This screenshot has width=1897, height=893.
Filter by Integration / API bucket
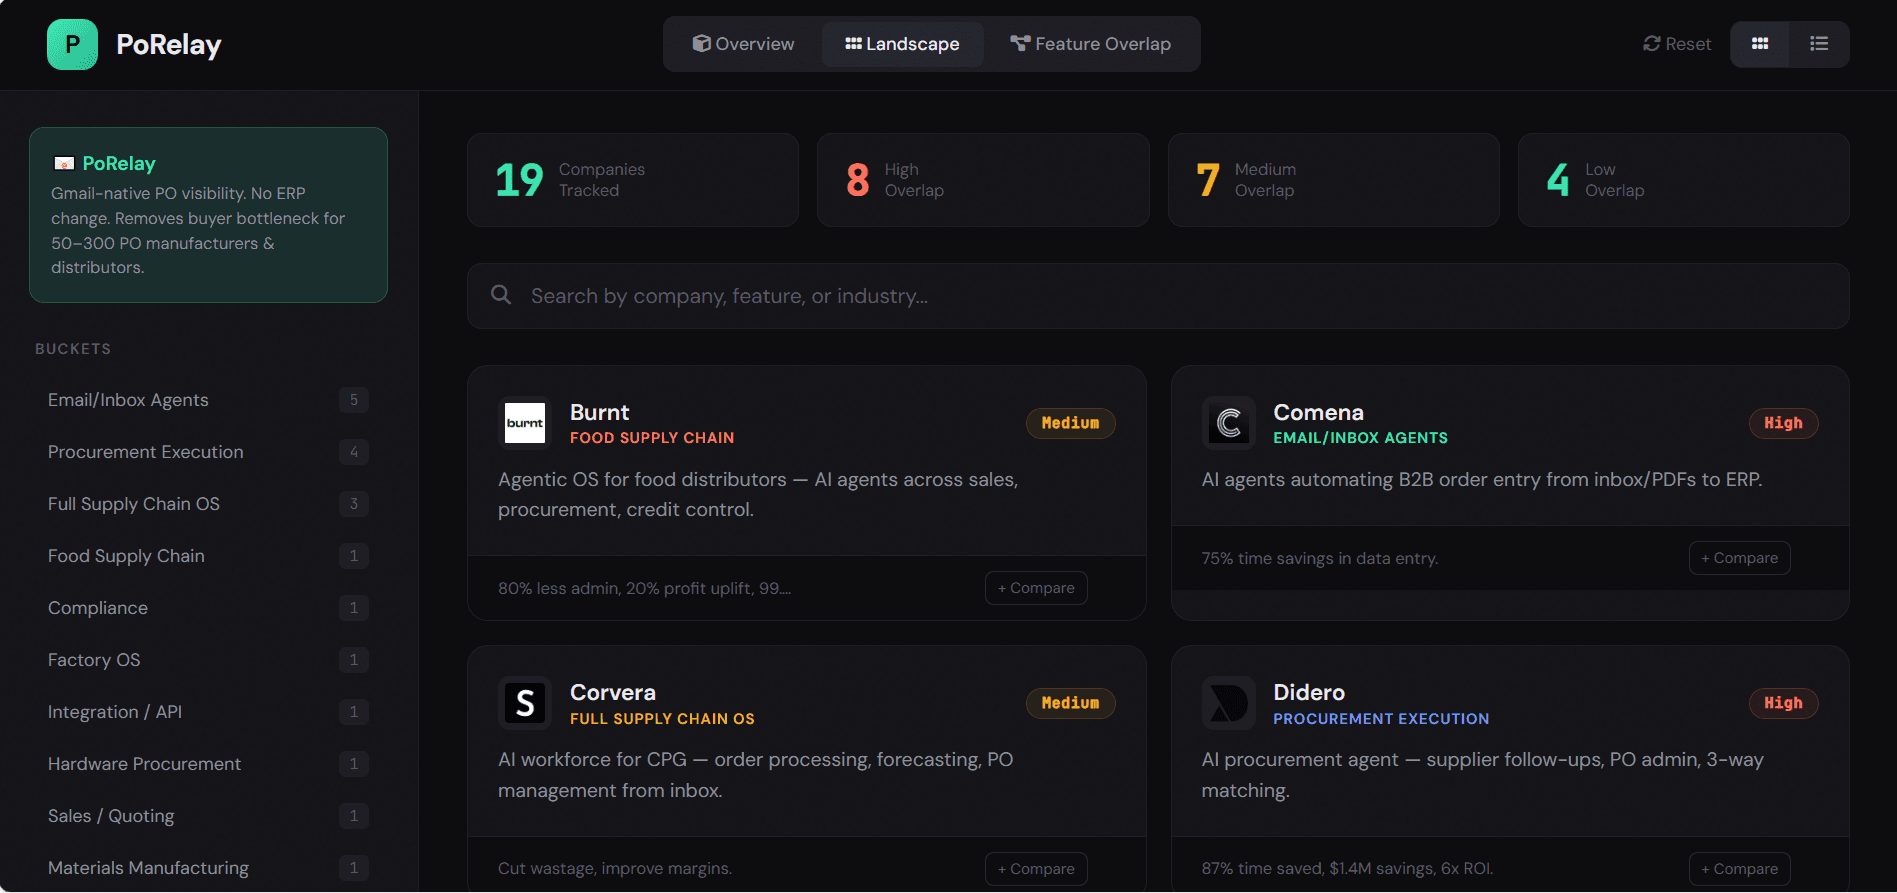click(x=208, y=712)
